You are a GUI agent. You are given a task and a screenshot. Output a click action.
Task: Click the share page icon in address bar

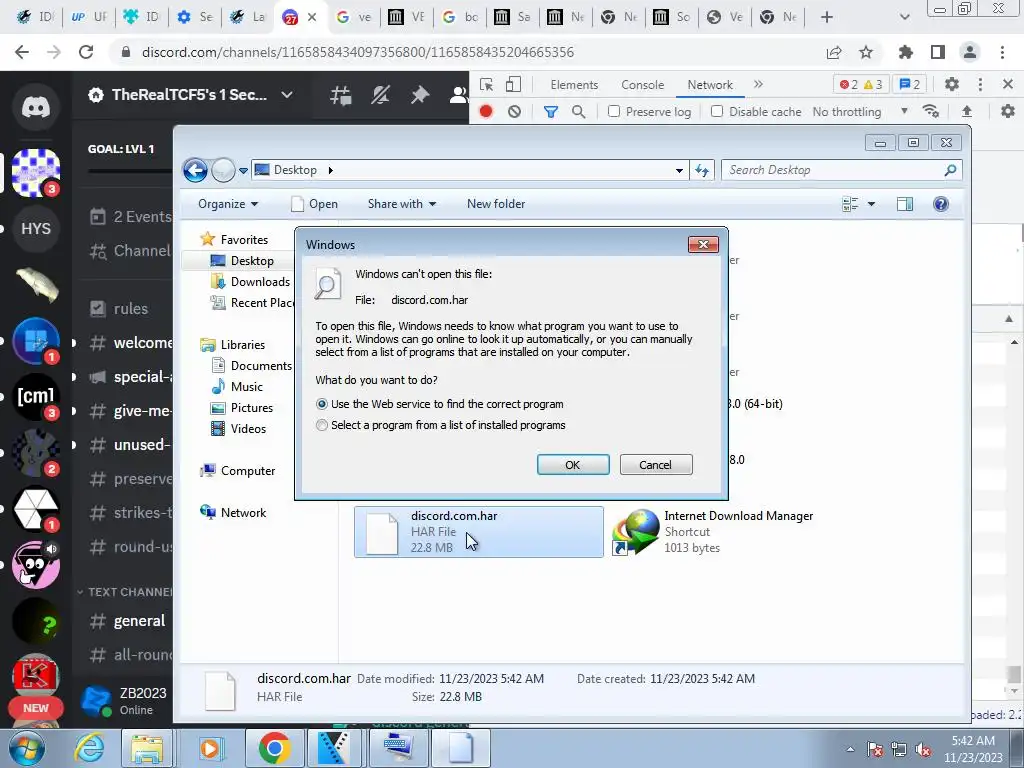tap(834, 52)
